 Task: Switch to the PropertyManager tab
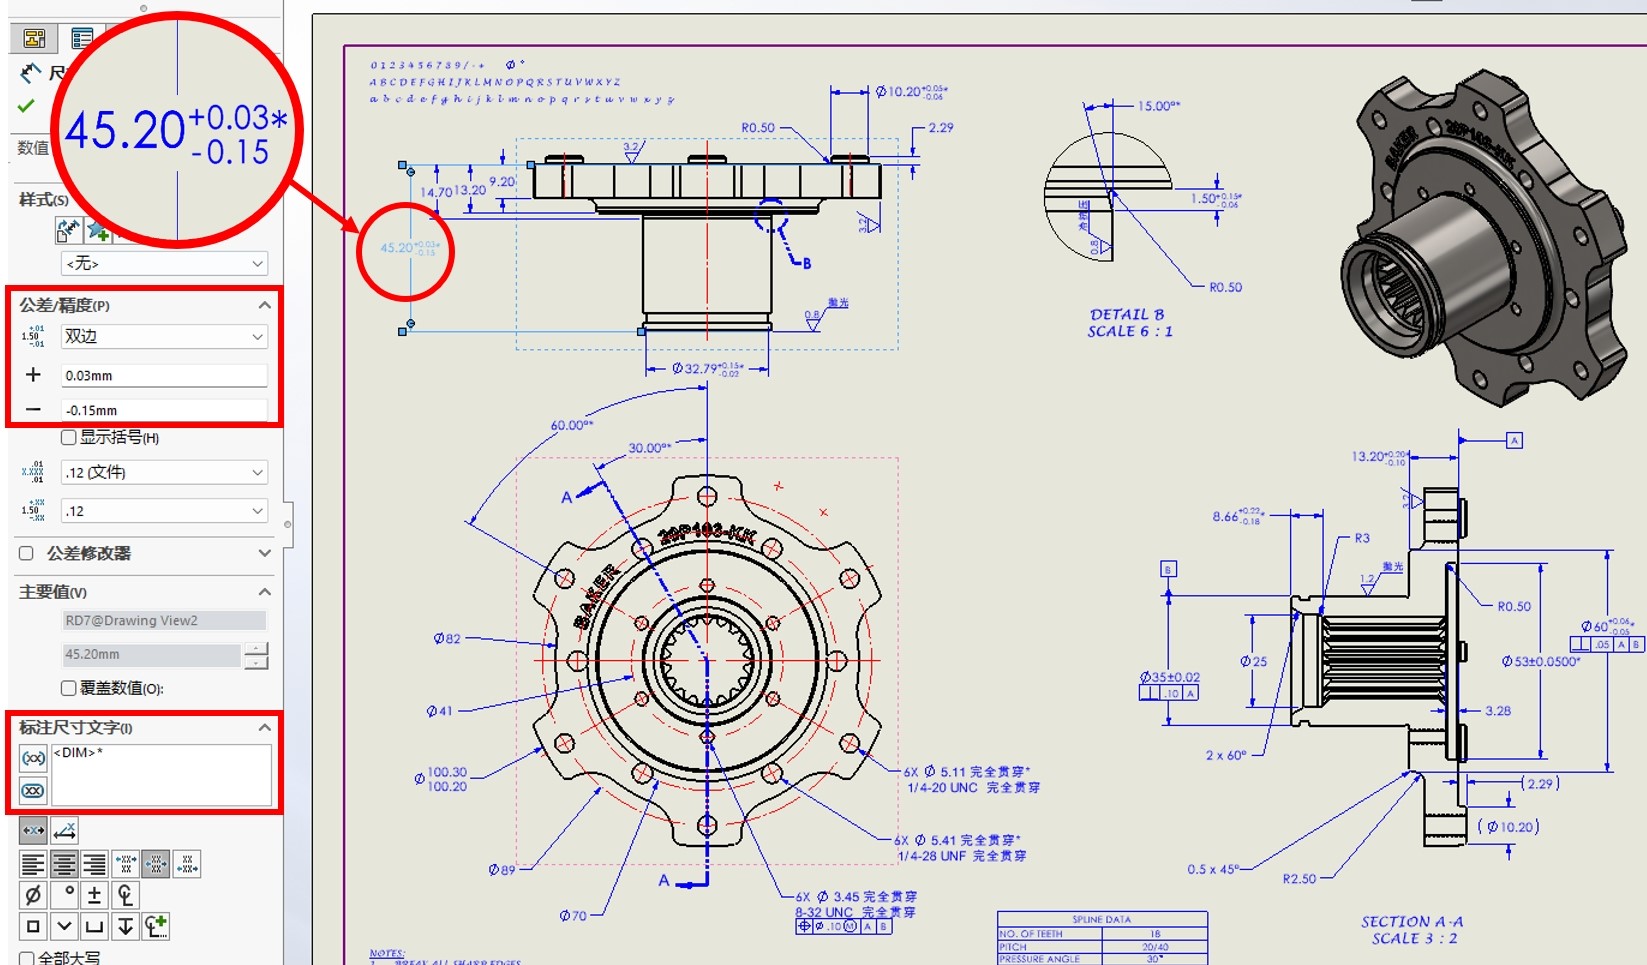(x=82, y=39)
